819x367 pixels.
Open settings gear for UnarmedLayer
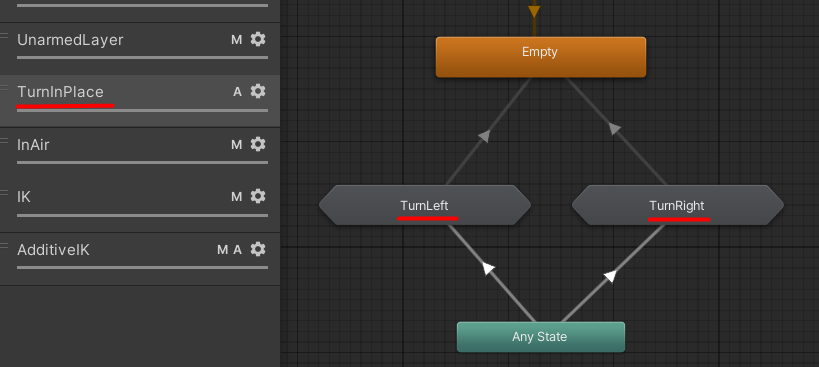coord(258,39)
